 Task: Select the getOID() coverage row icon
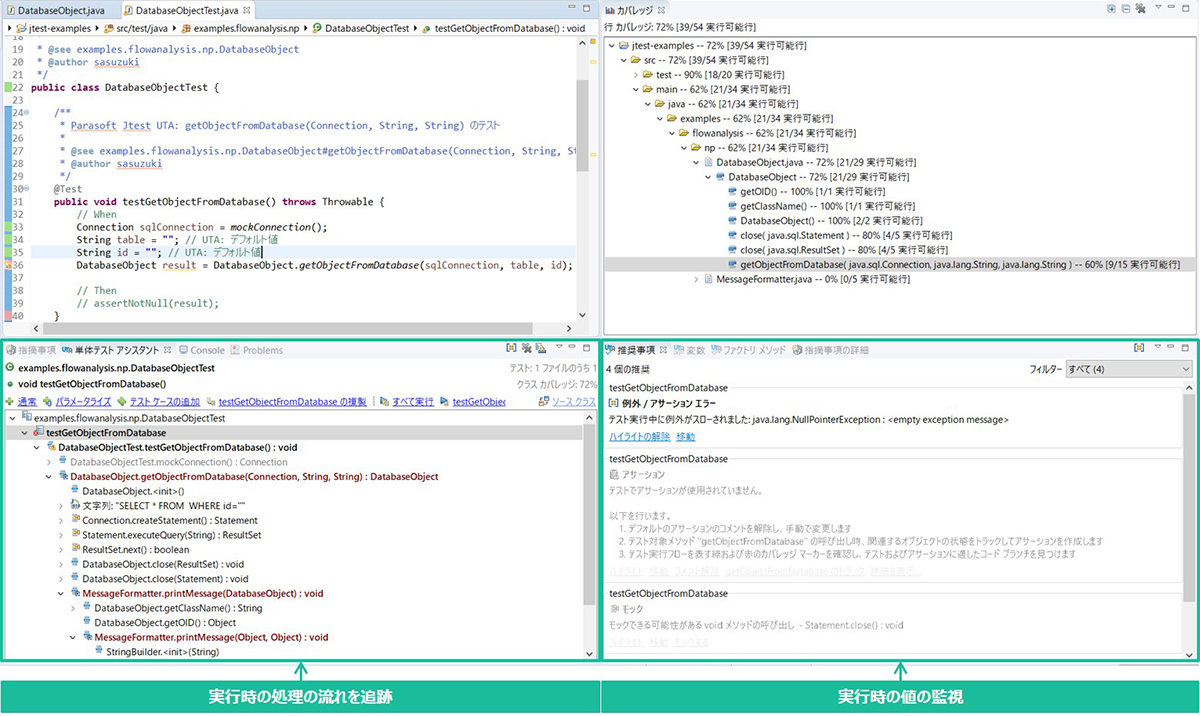tap(732, 191)
